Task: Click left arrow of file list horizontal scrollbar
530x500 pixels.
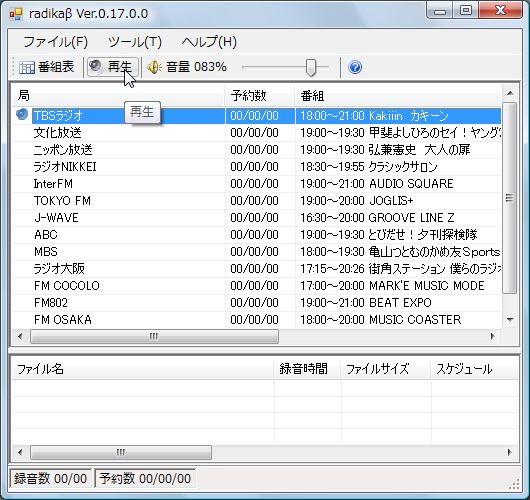Action: (20, 452)
